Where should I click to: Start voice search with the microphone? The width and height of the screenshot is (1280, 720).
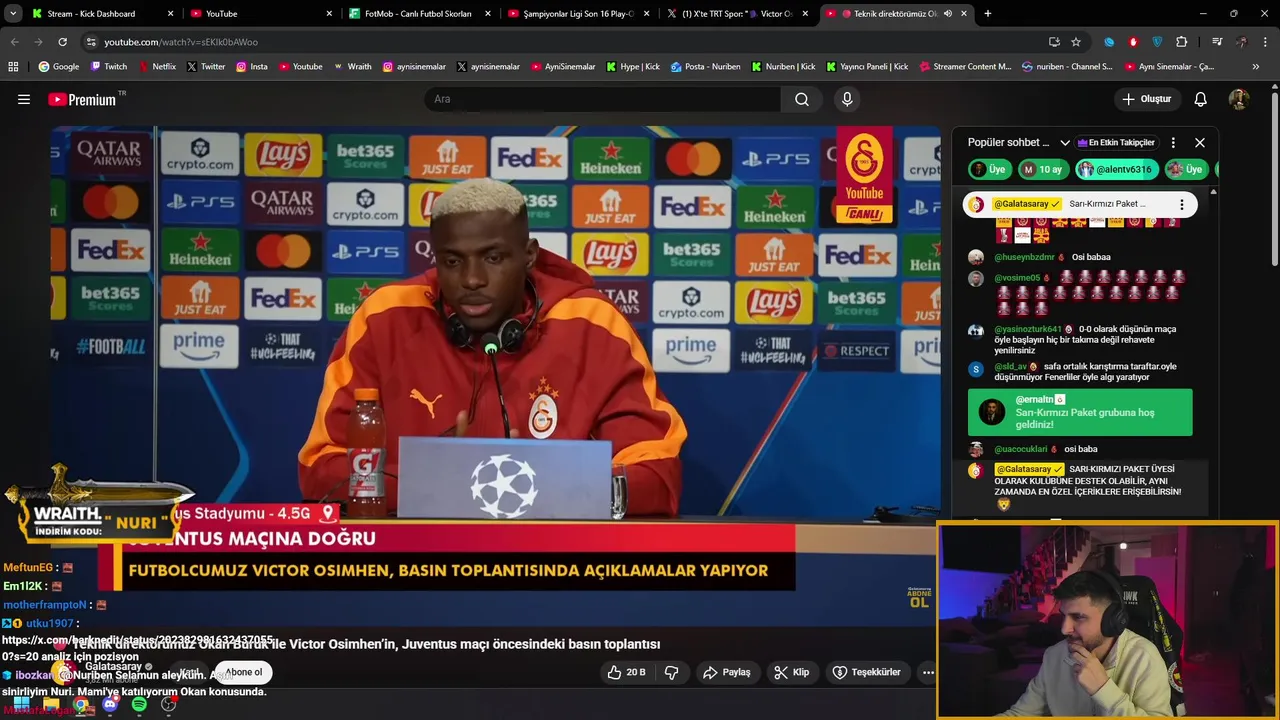coord(847,99)
